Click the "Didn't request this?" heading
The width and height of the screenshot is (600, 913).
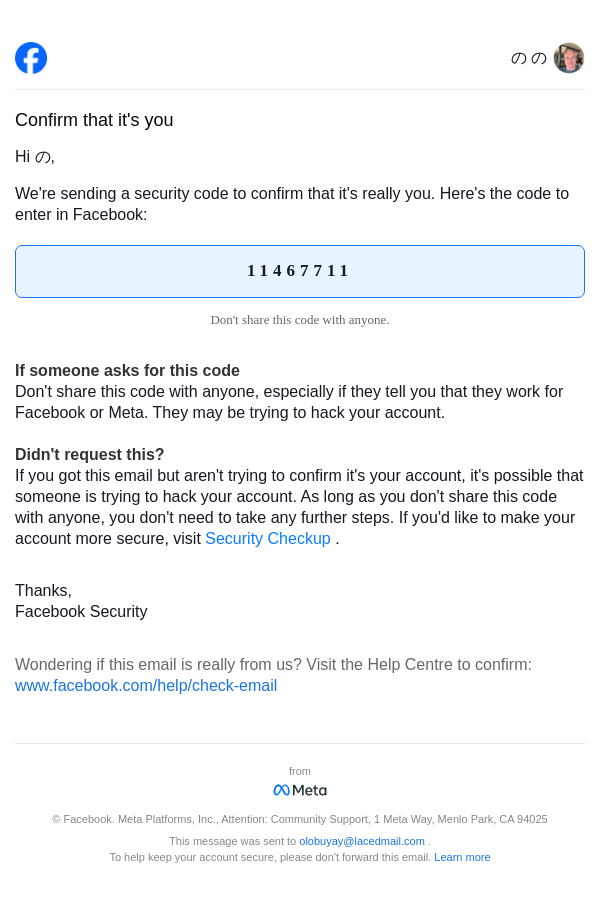point(90,455)
